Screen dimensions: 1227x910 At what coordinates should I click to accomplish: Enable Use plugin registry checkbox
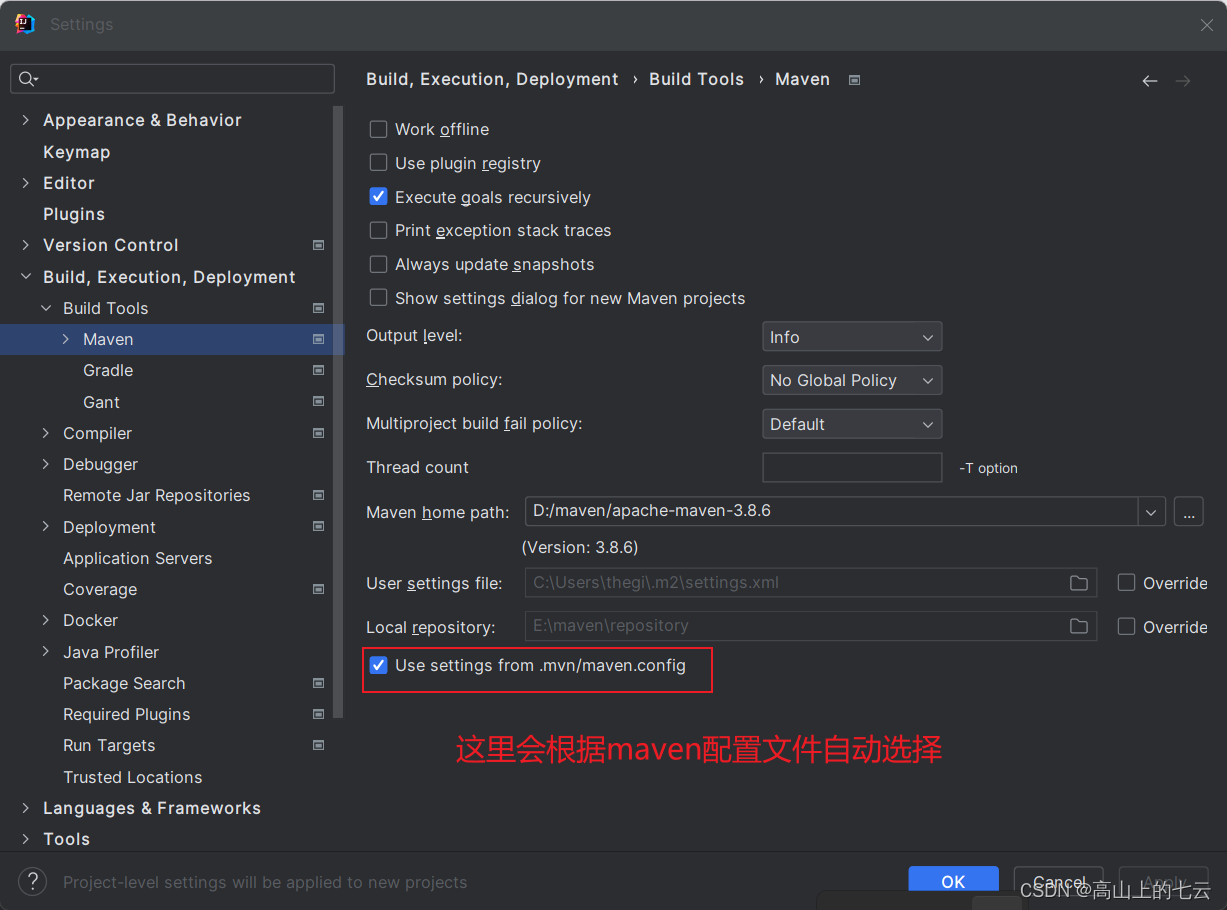click(x=378, y=162)
